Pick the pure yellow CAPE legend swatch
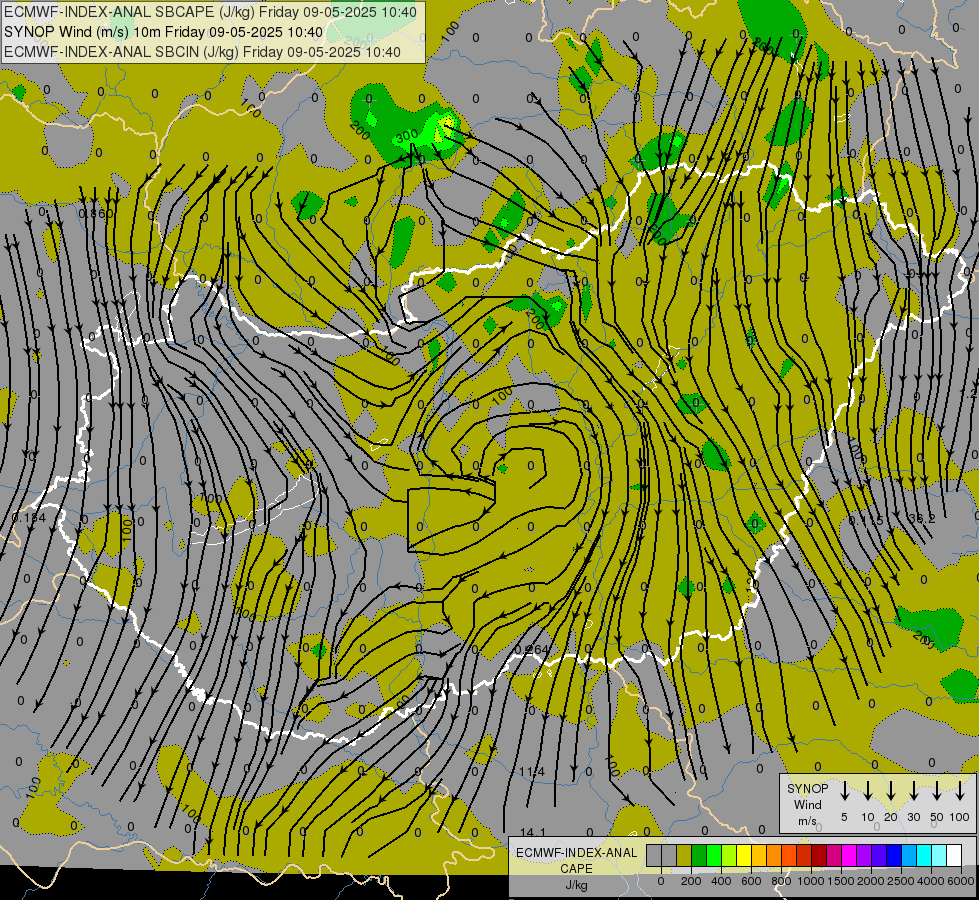979x900 pixels. 744,855
